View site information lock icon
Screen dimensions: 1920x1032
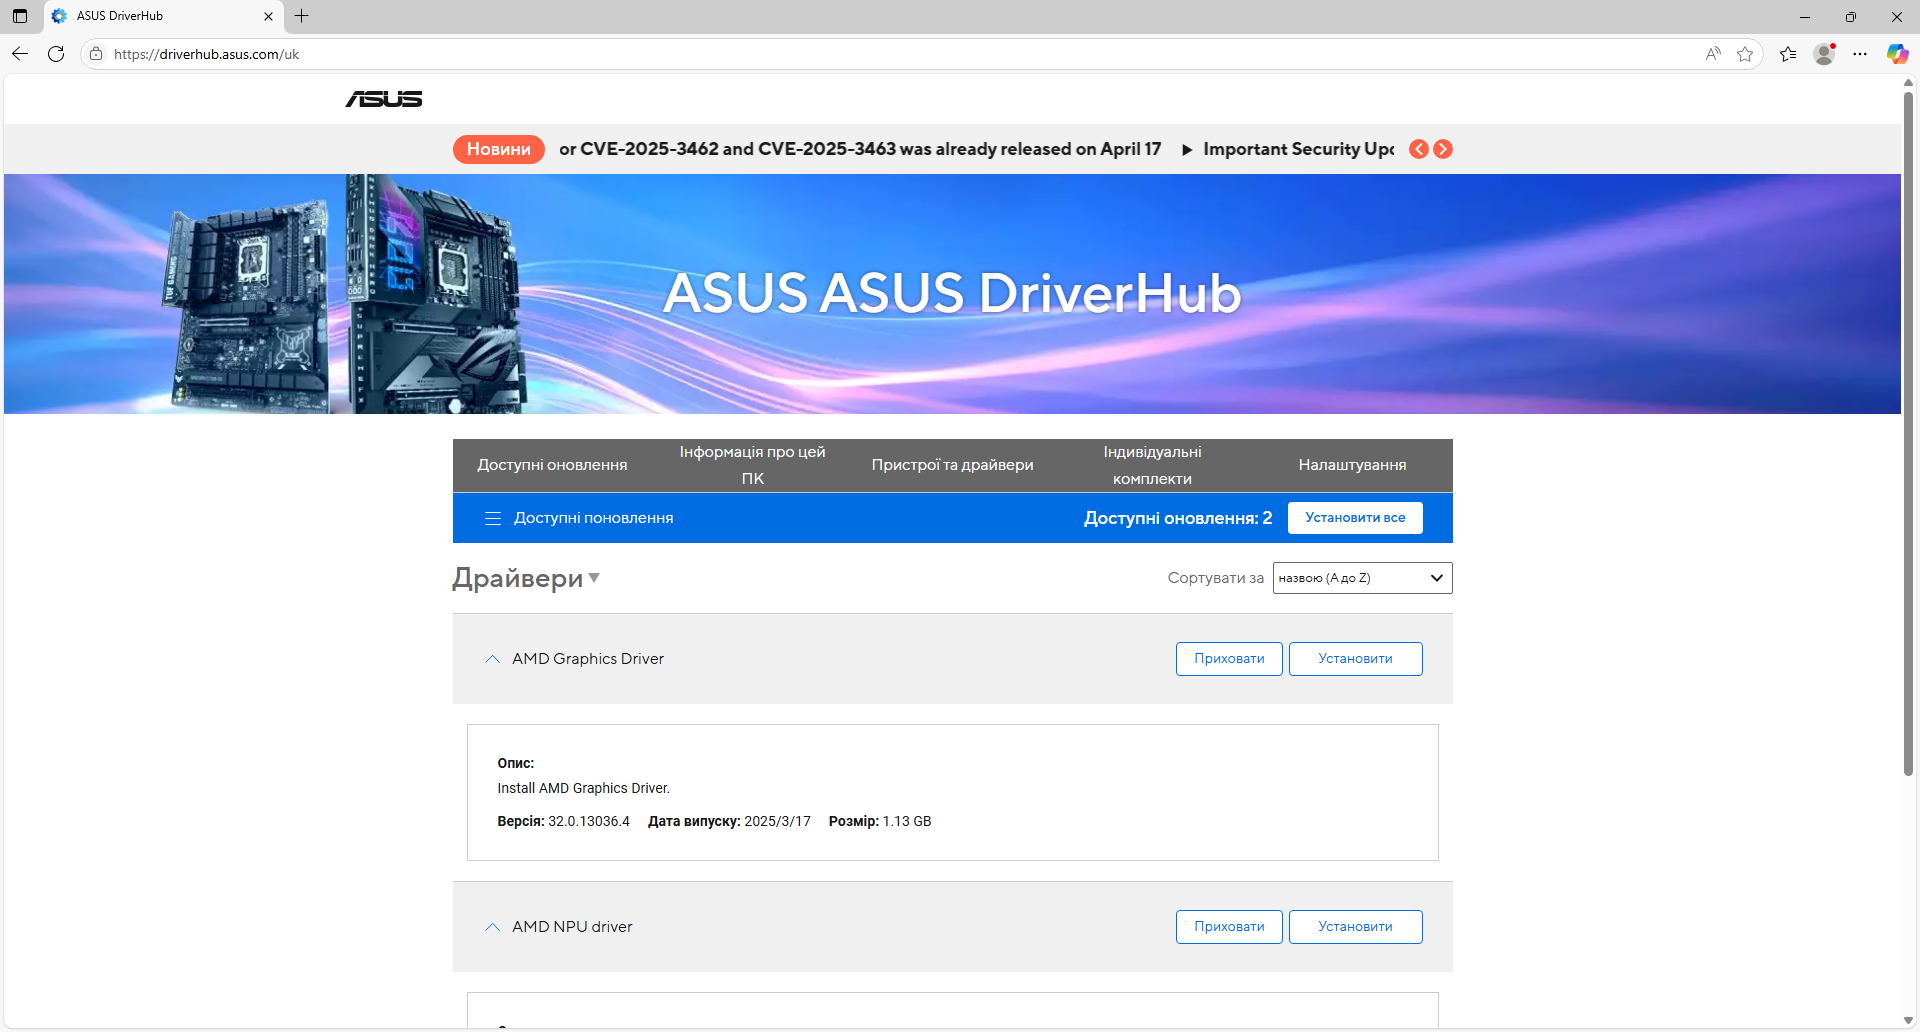point(96,54)
